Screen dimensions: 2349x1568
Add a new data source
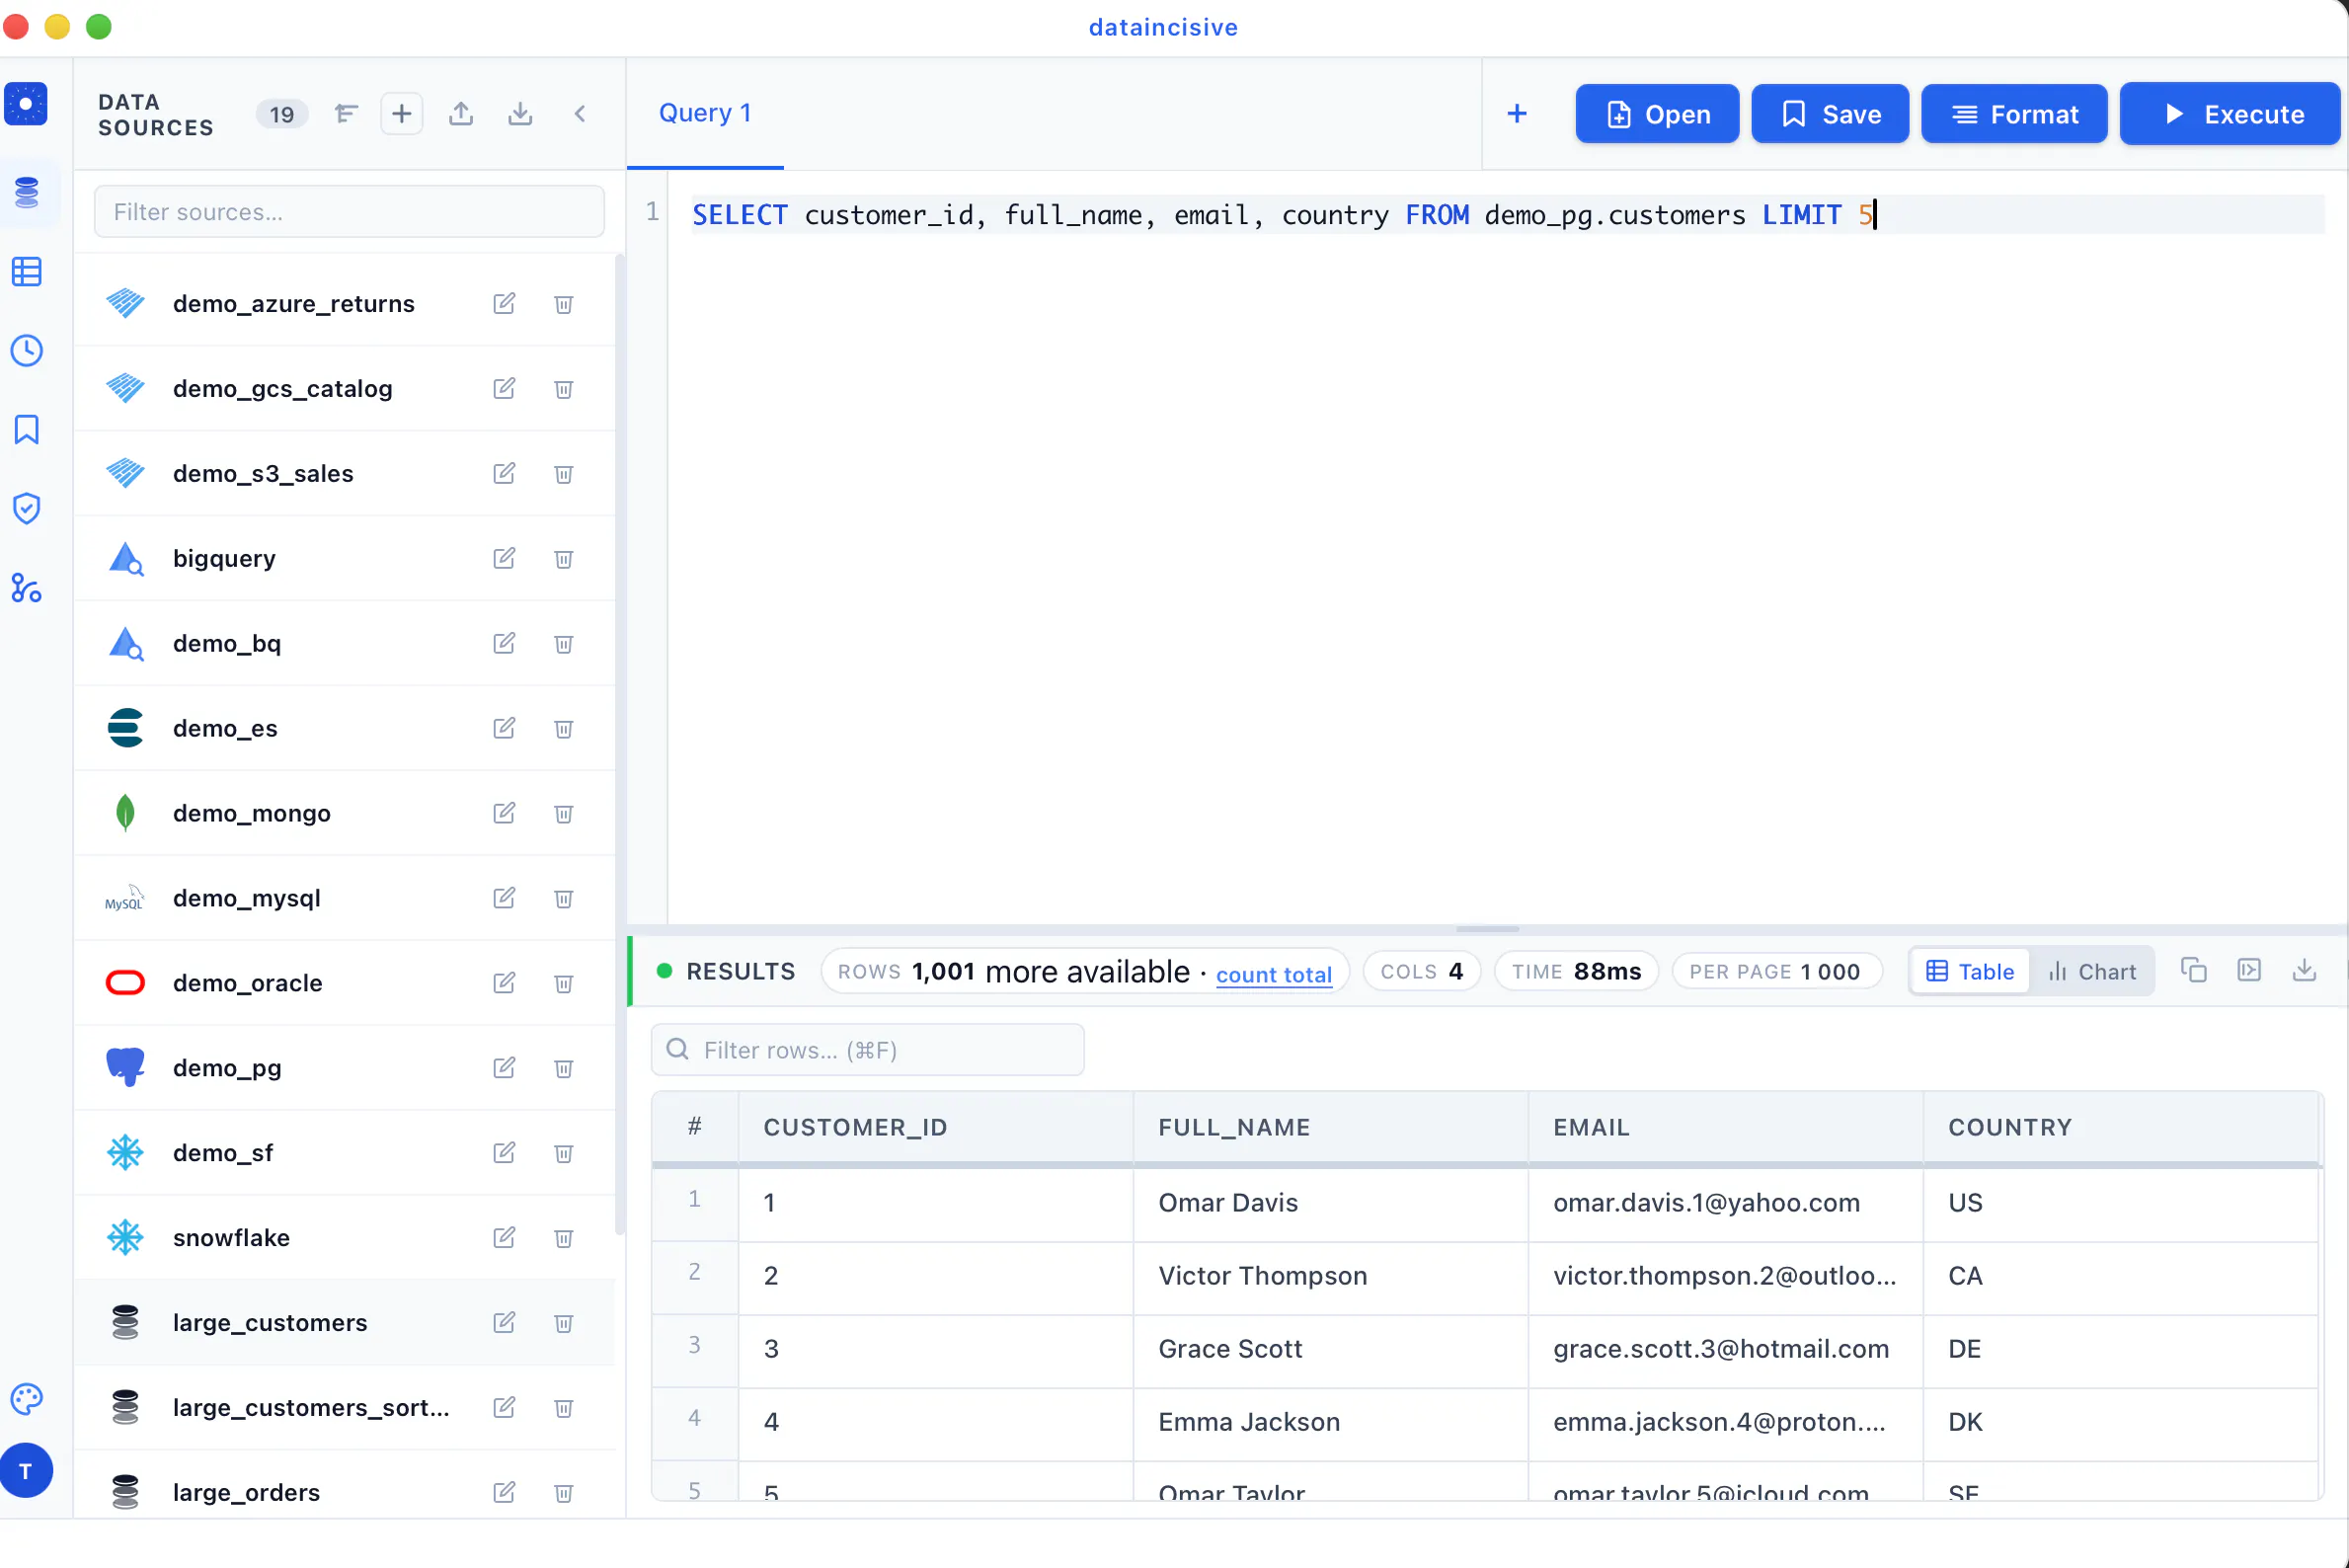pyautogui.click(x=402, y=114)
